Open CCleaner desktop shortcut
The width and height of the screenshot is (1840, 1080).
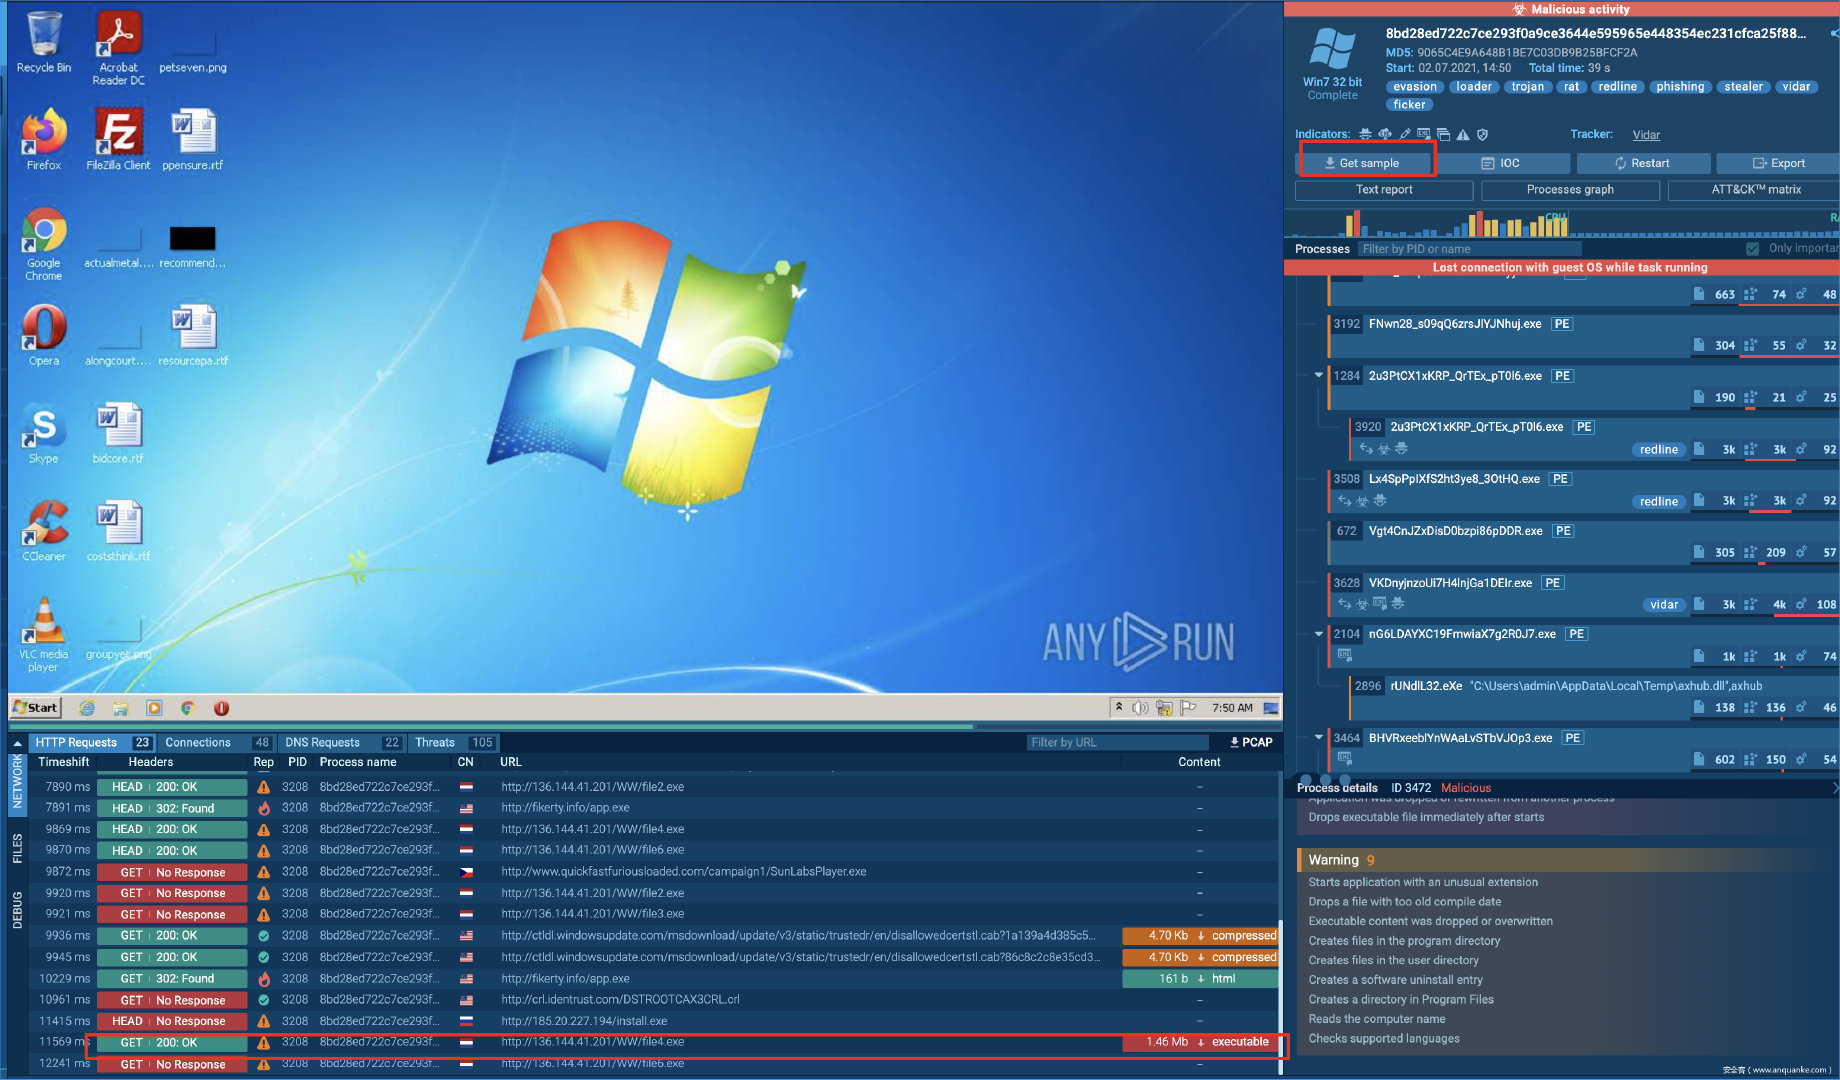pos(44,530)
